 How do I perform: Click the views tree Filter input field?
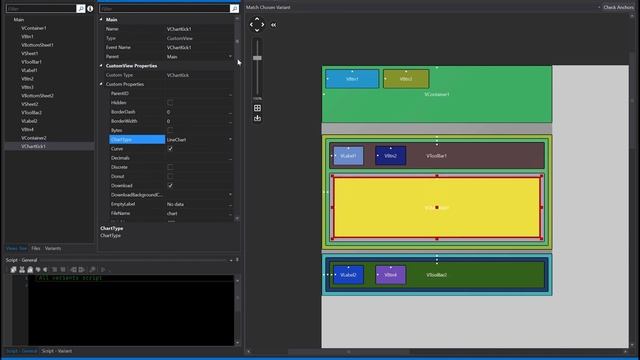tap(41, 8)
